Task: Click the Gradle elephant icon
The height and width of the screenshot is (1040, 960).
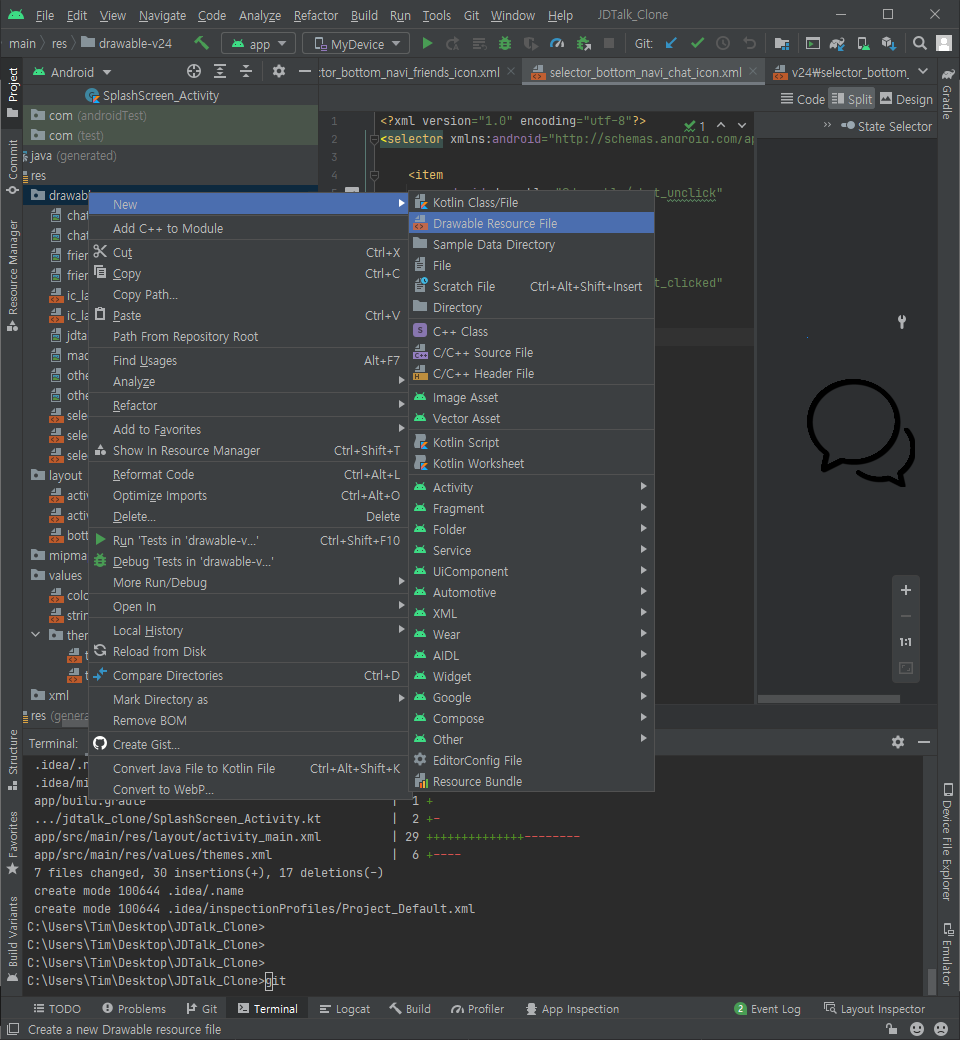Action: [x=948, y=75]
